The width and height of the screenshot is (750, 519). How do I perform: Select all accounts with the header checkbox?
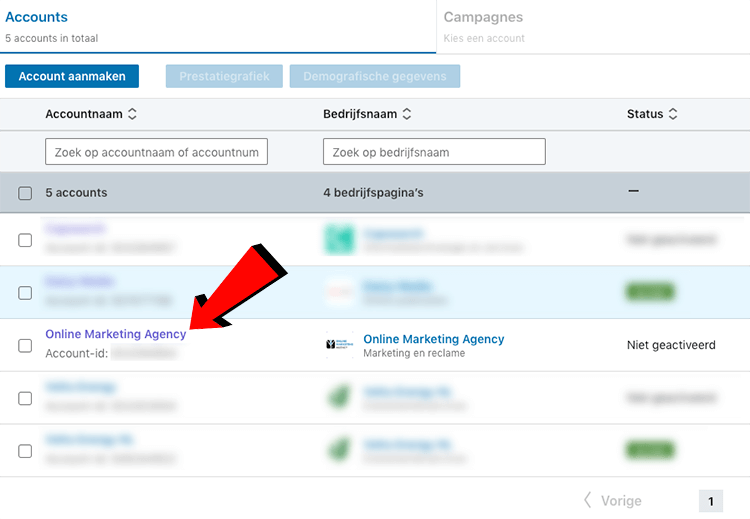point(25,193)
